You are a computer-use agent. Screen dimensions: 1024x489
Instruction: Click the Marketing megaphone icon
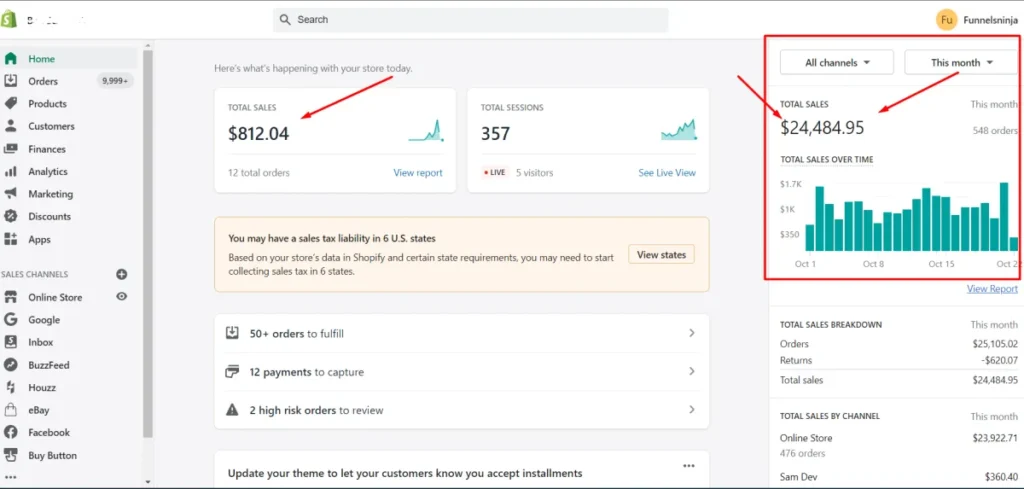pos(10,194)
